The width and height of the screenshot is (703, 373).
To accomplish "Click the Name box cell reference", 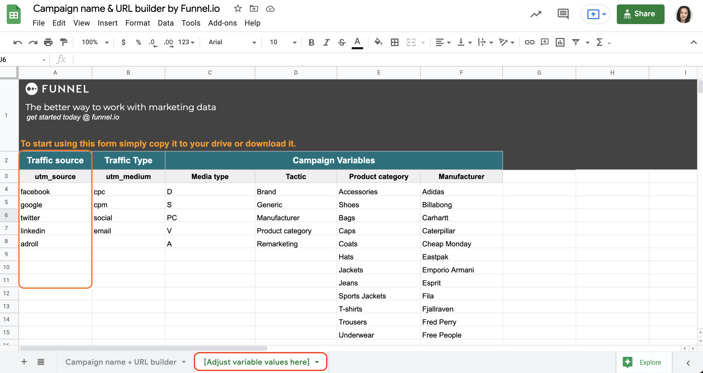I will point(23,60).
